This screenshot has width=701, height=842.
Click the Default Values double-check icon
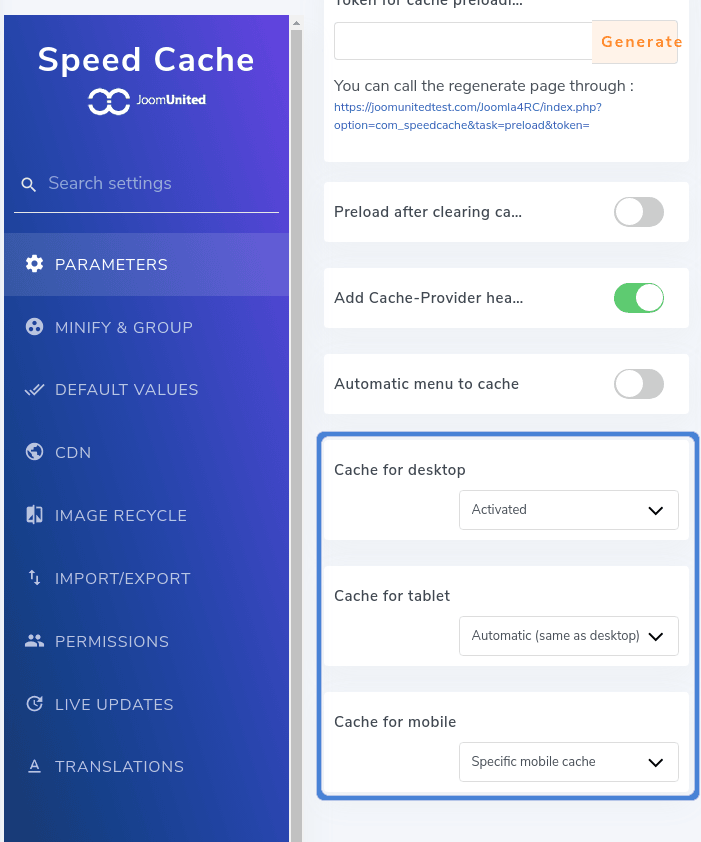(34, 390)
